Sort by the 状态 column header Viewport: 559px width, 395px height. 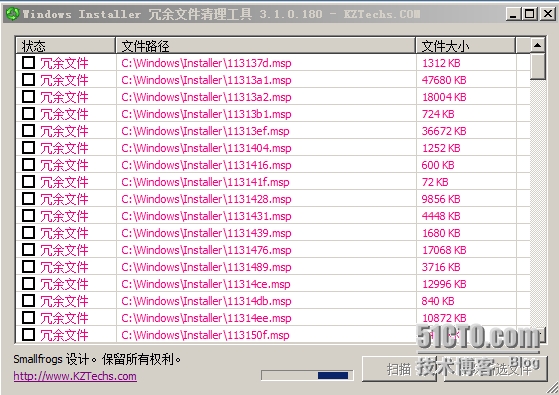click(66, 46)
